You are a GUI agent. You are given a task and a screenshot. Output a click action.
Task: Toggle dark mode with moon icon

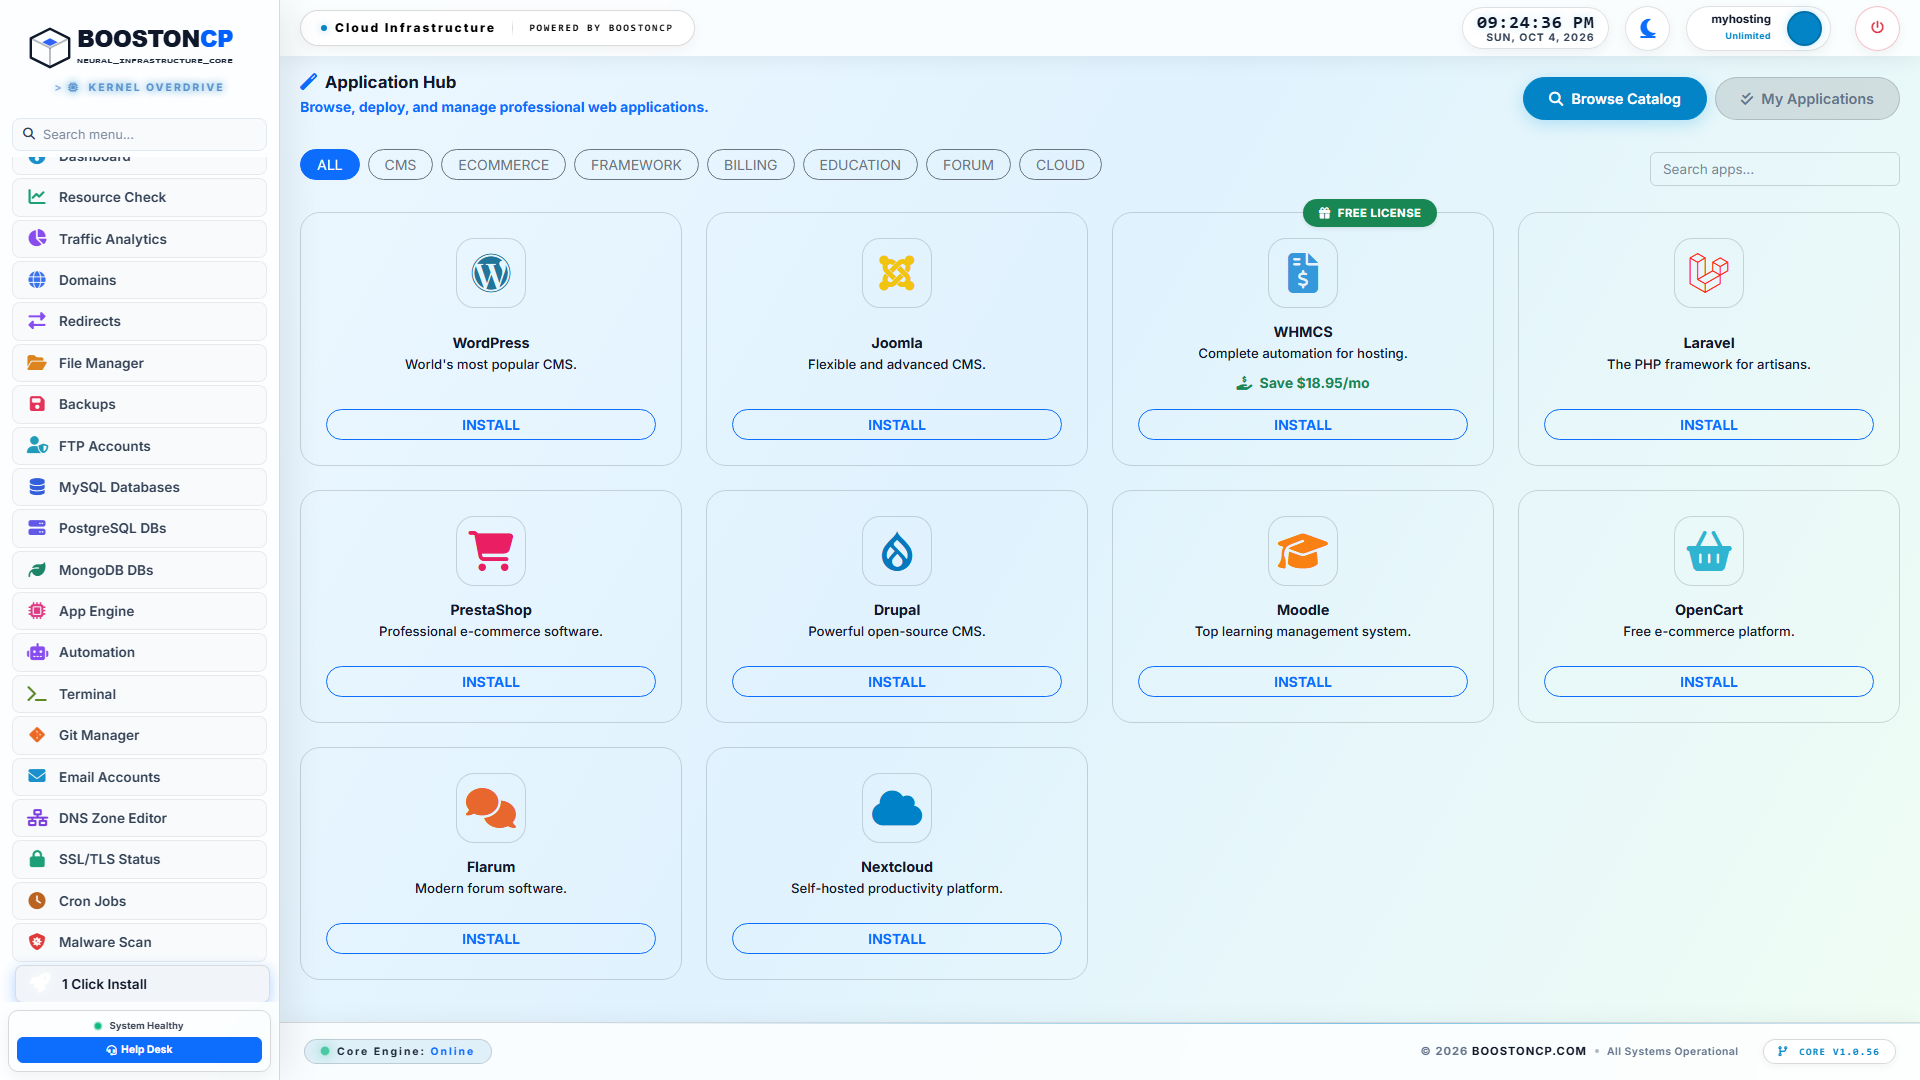click(x=1647, y=28)
